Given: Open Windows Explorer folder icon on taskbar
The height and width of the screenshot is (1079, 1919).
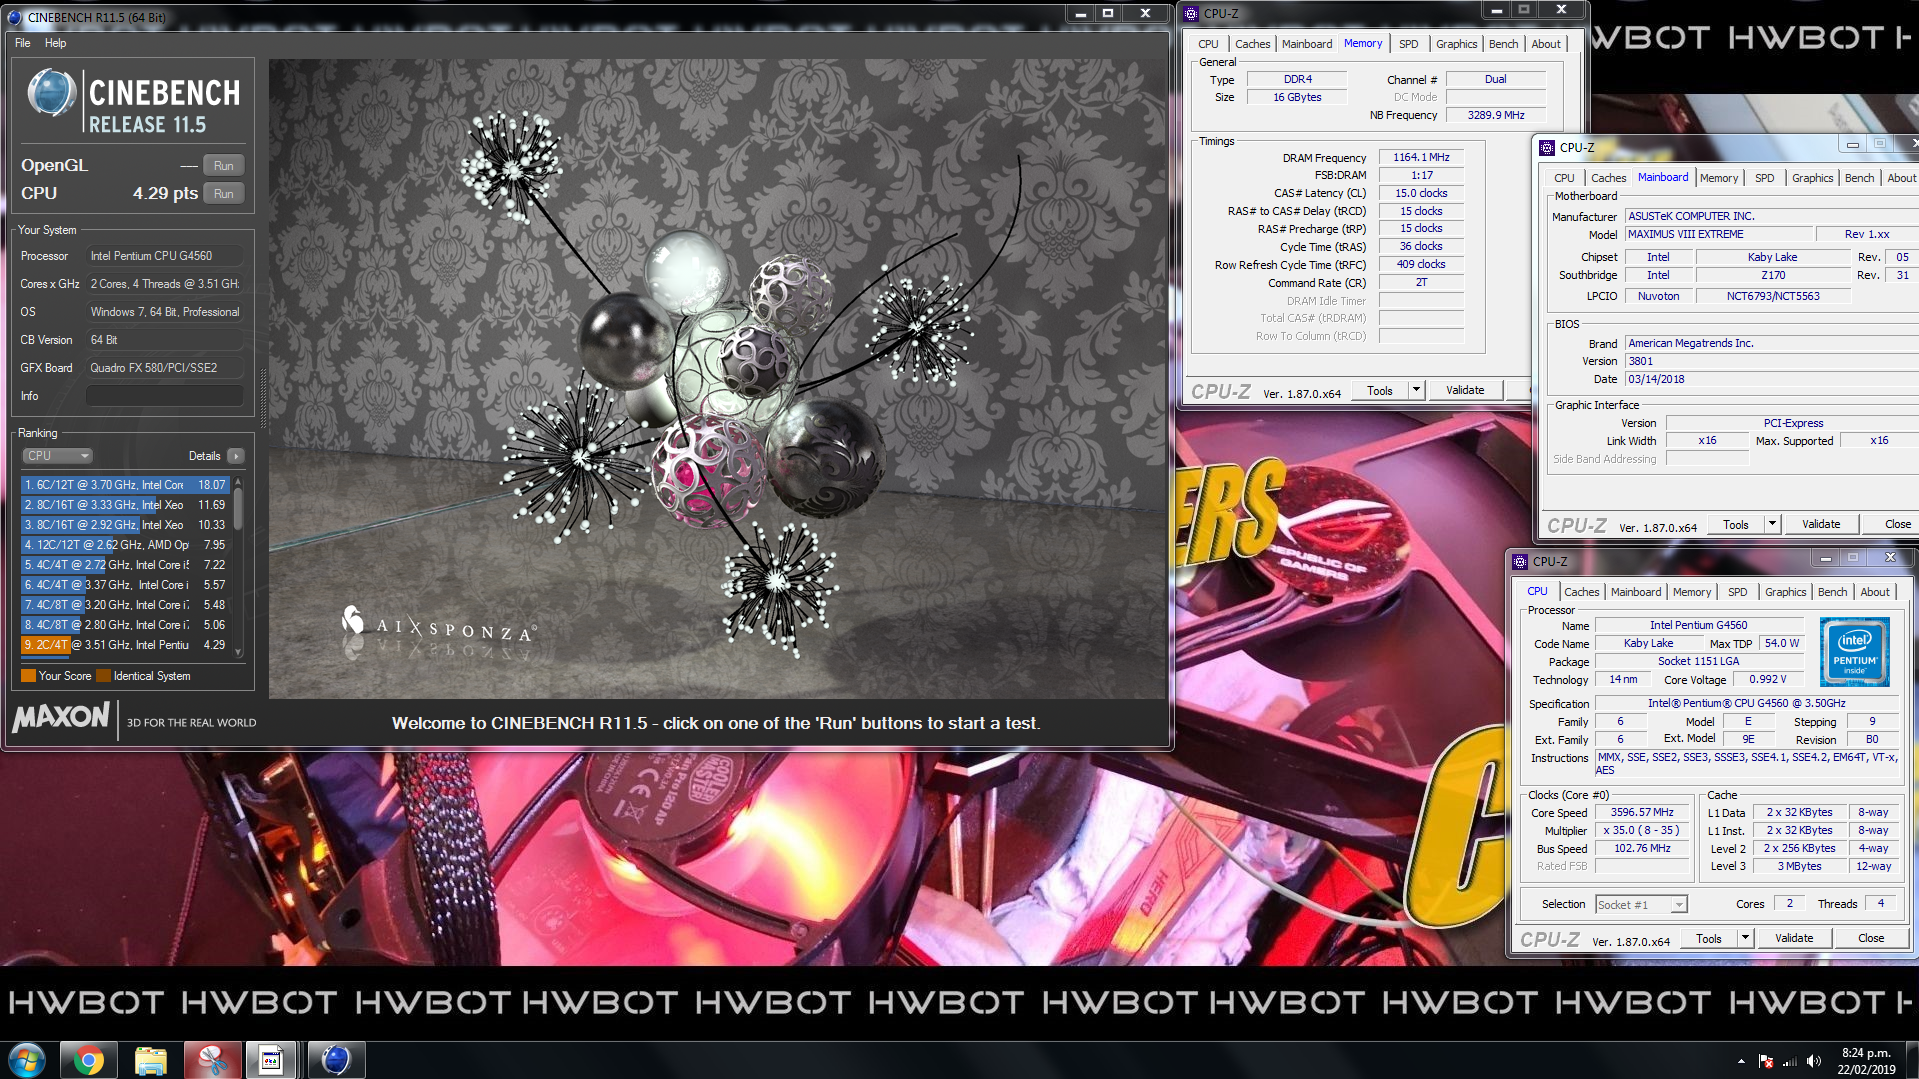Looking at the screenshot, I should [x=150, y=1060].
